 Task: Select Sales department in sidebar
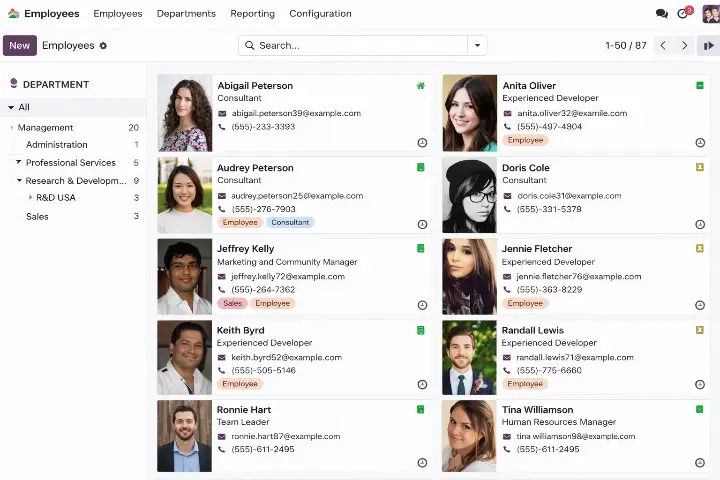(37, 216)
